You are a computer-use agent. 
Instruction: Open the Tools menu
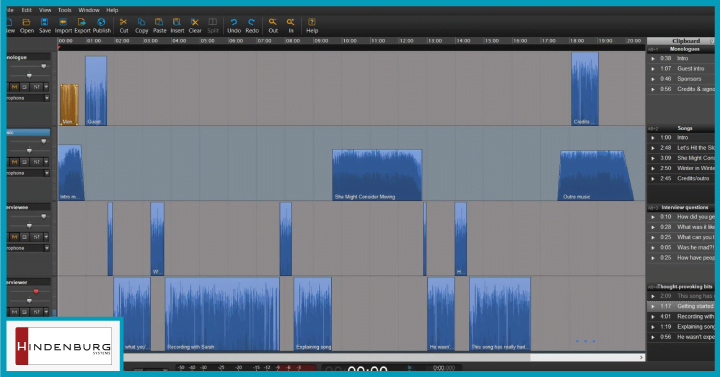65,10
